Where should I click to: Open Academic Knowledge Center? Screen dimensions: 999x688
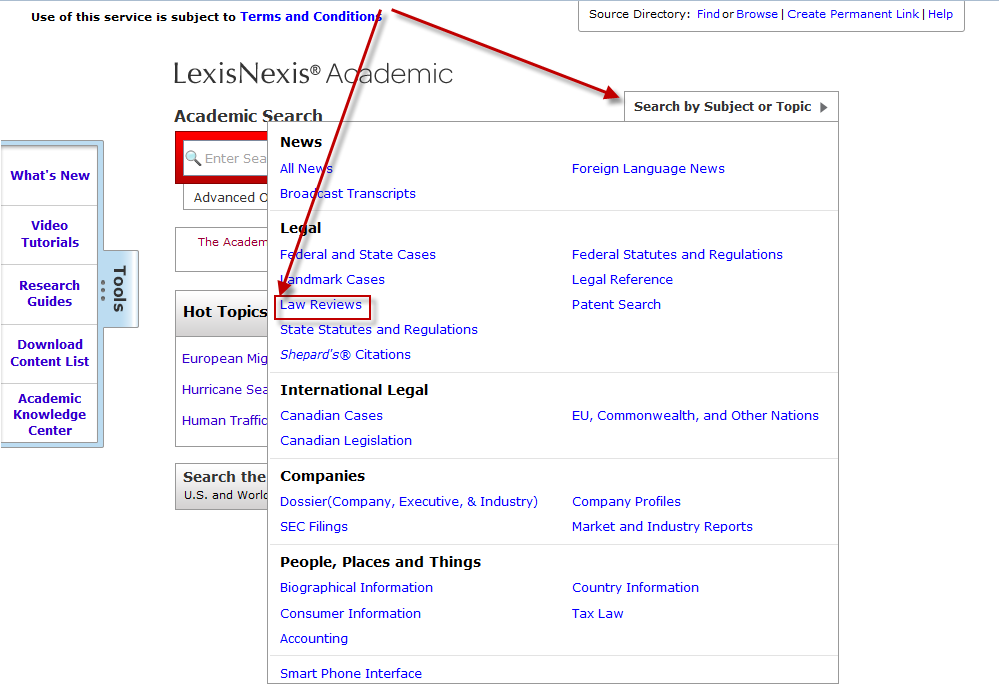pyautogui.click(x=50, y=414)
